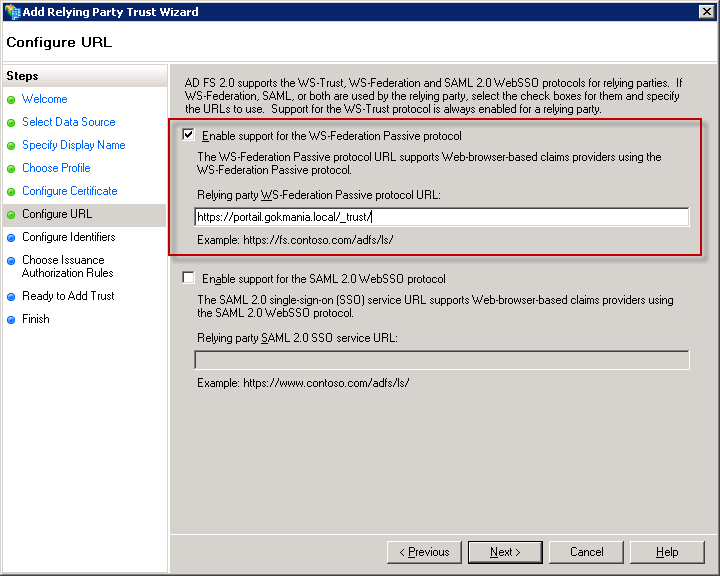The height and width of the screenshot is (576, 720).
Task: Cancel the wizard
Action: (586, 552)
